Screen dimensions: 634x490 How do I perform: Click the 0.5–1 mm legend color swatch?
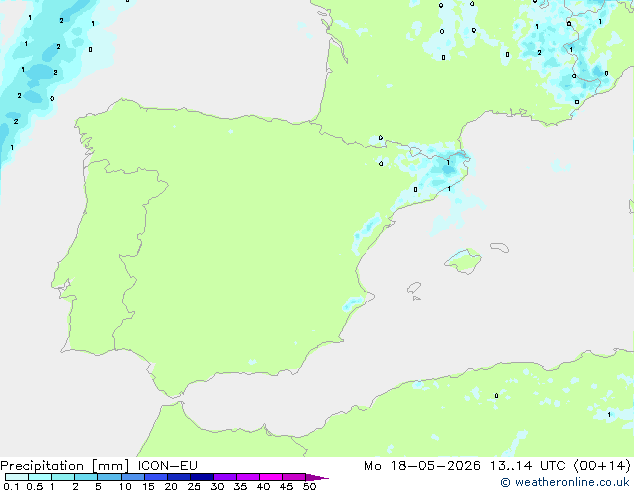point(40,477)
